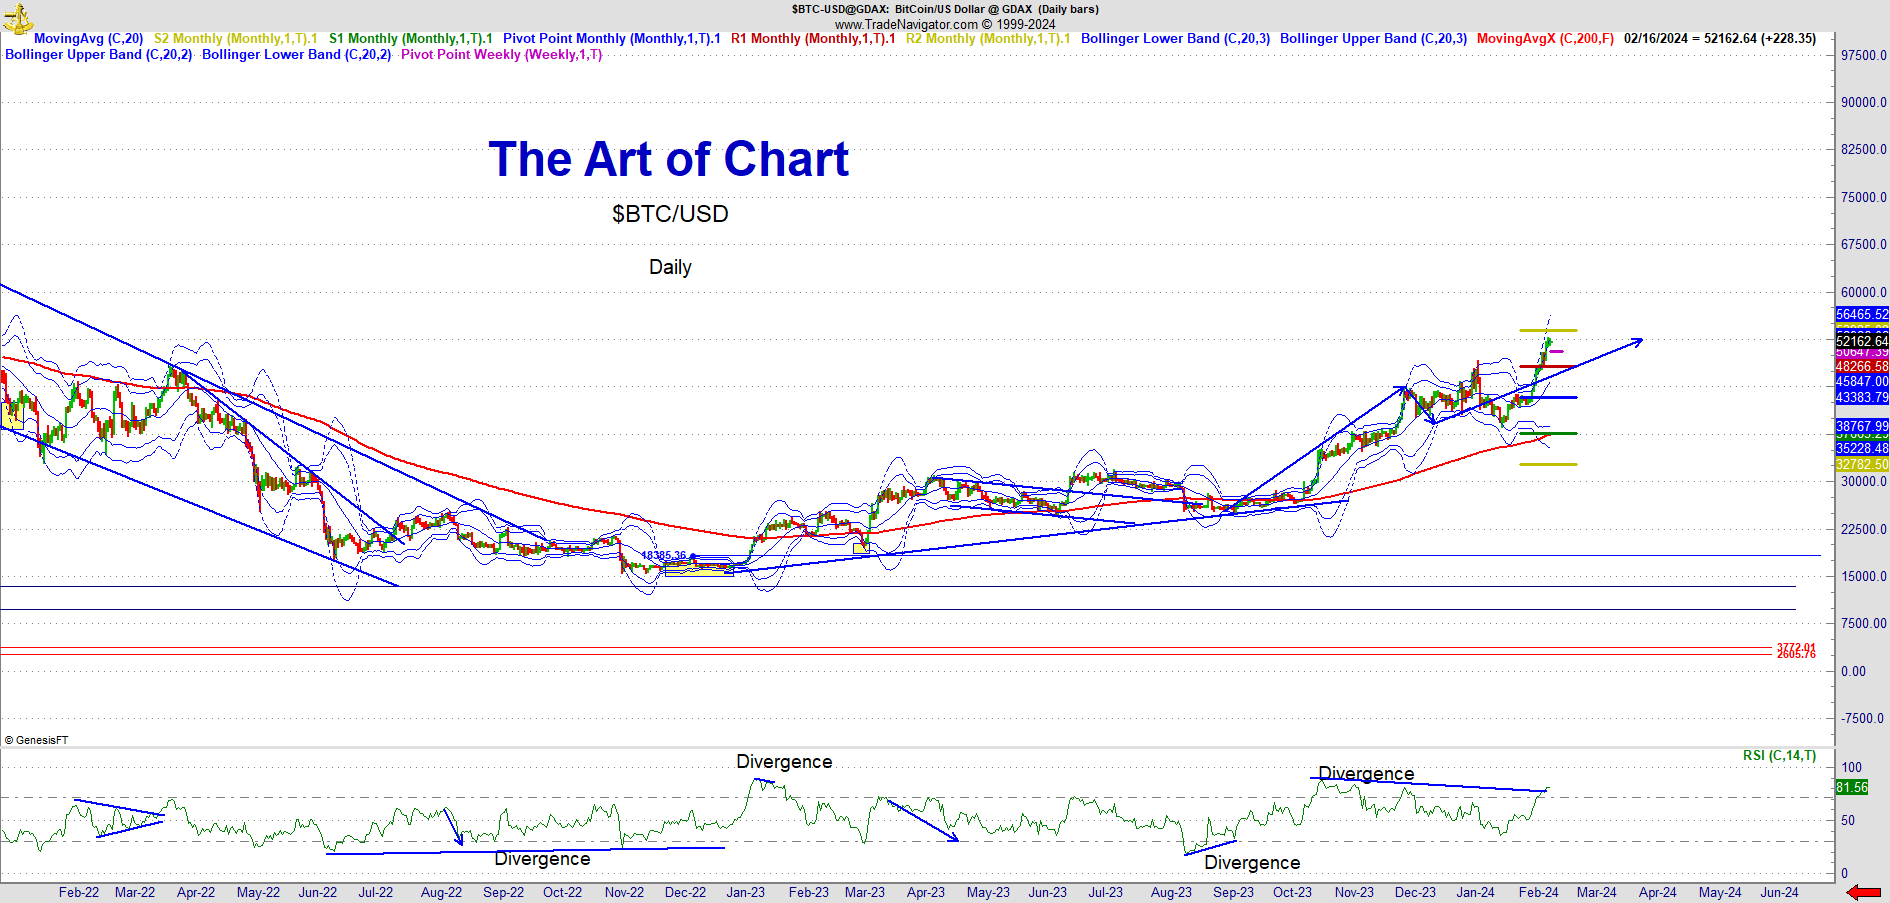Click the $BTC/USD symbol annotation

tap(670, 214)
